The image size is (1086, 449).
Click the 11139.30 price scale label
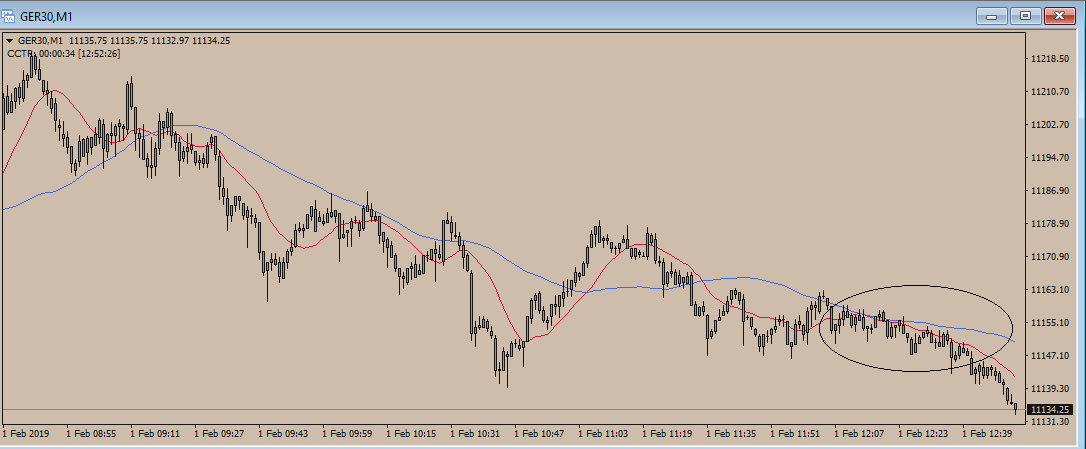tap(1051, 389)
